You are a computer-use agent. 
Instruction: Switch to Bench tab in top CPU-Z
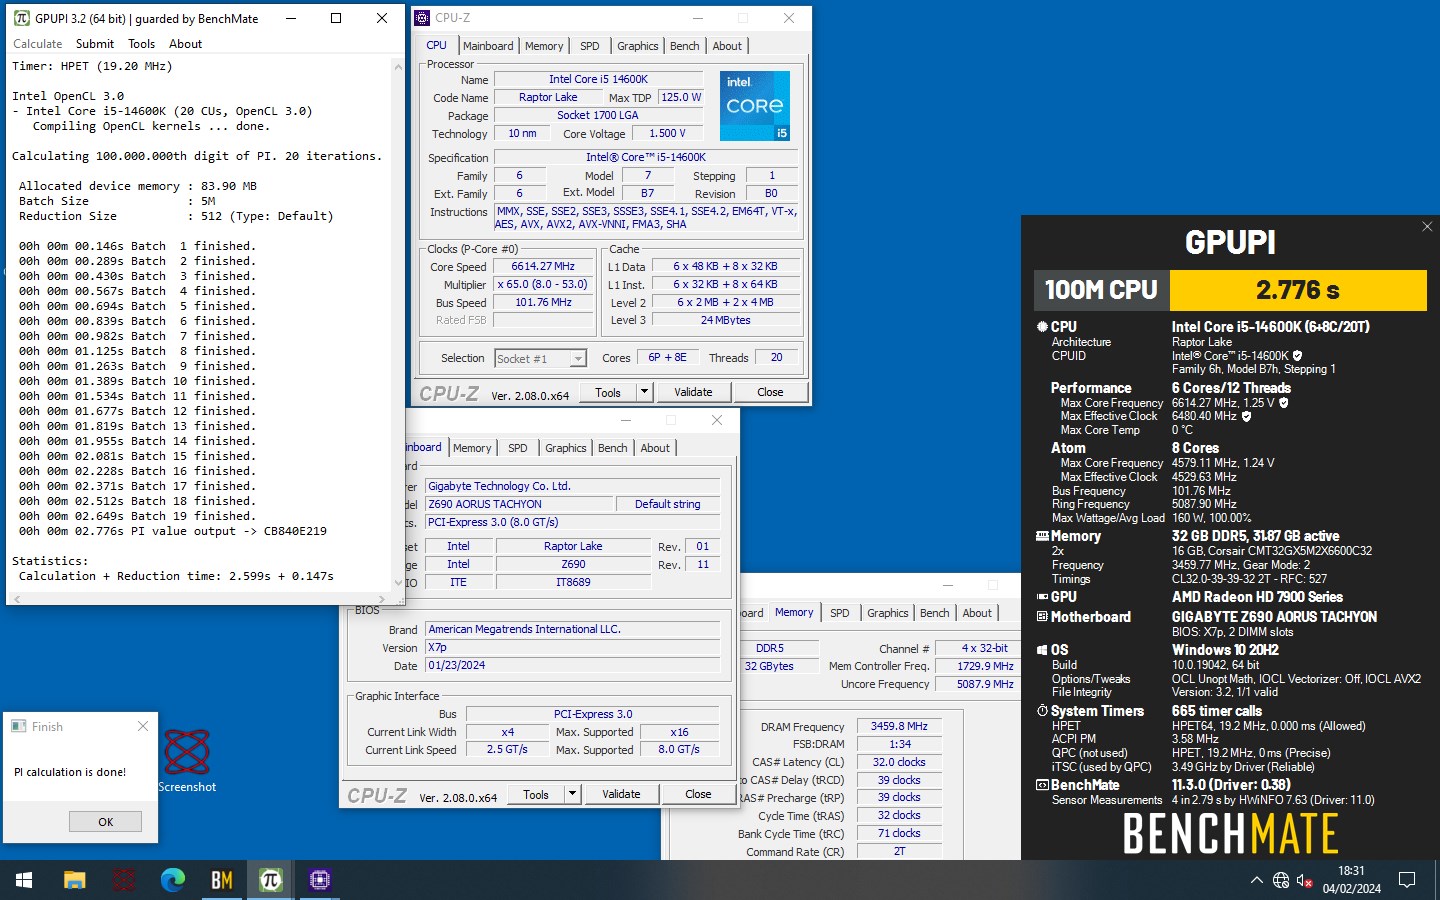[x=685, y=46]
